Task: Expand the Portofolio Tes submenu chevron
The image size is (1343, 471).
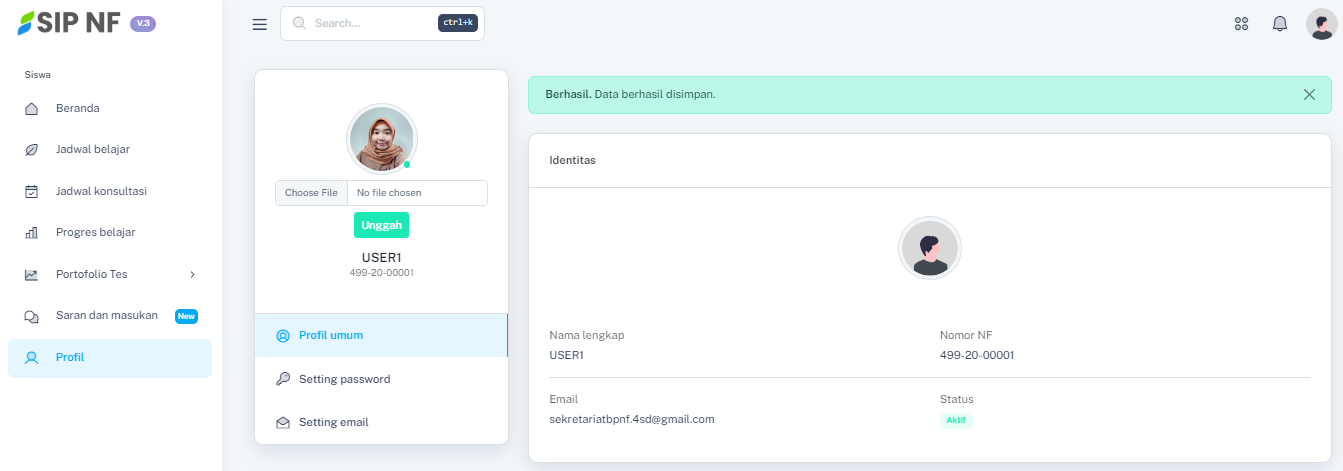Action: tap(193, 274)
